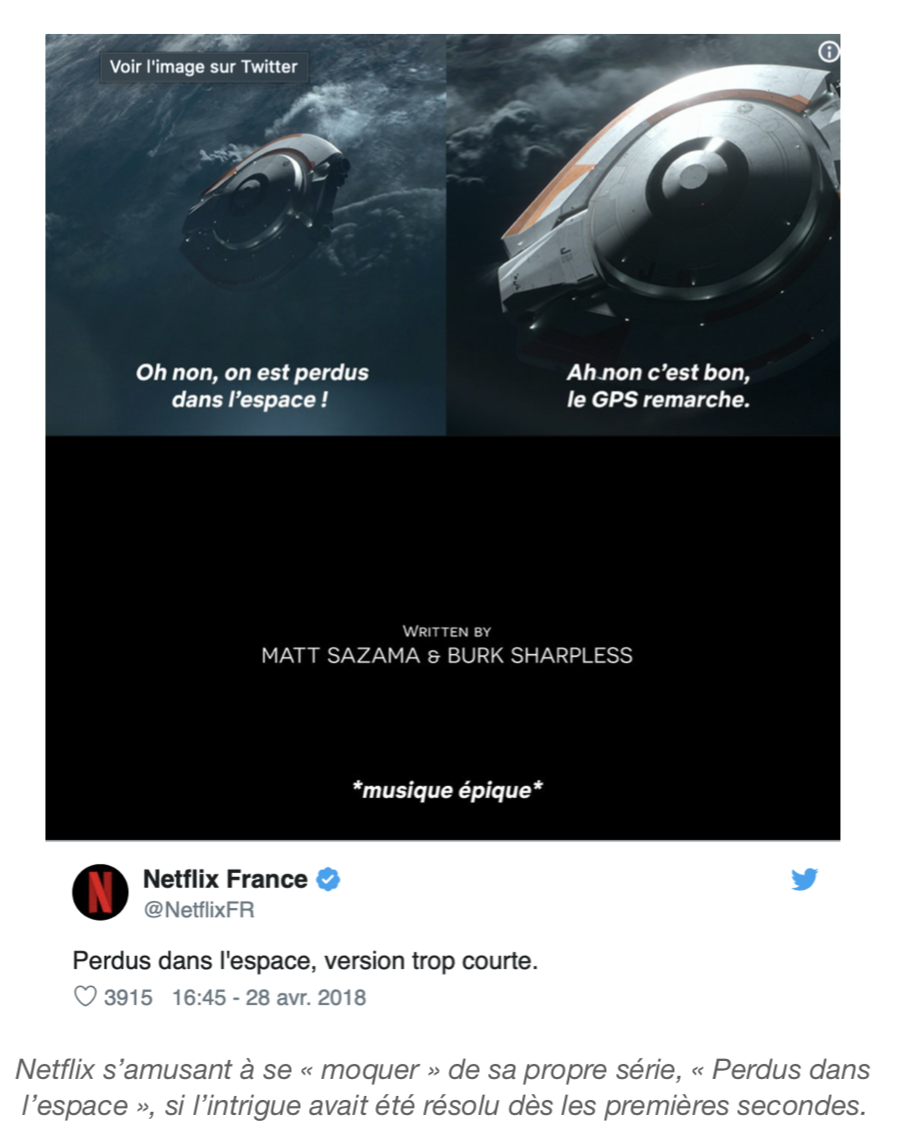906x1144 pixels.
Task: Like the tweet with the heart icon
Action: (x=85, y=997)
